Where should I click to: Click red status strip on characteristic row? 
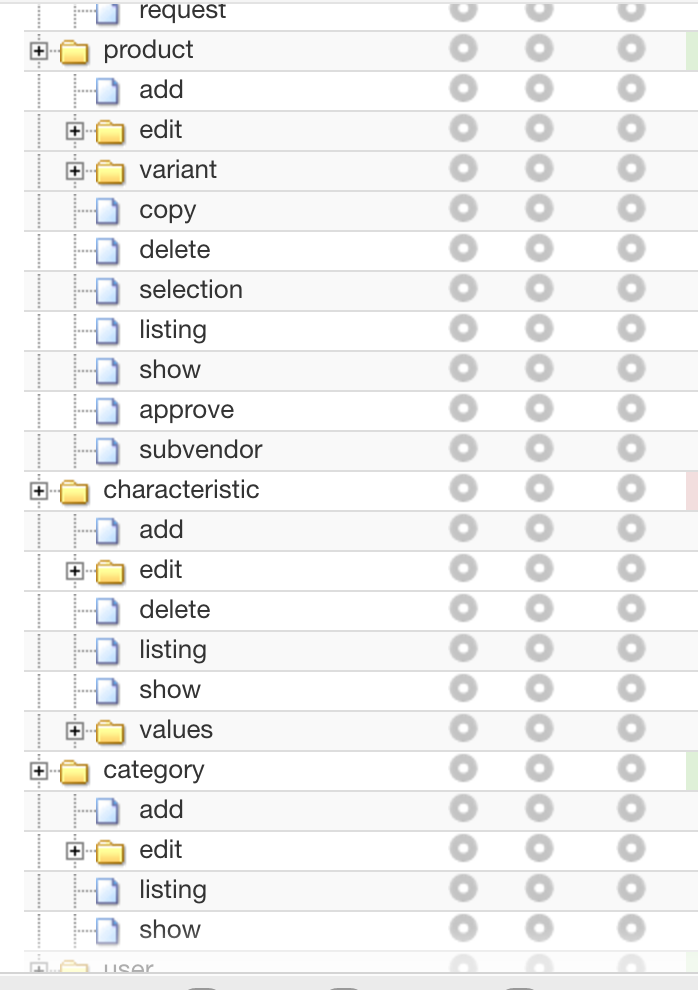(x=692, y=490)
